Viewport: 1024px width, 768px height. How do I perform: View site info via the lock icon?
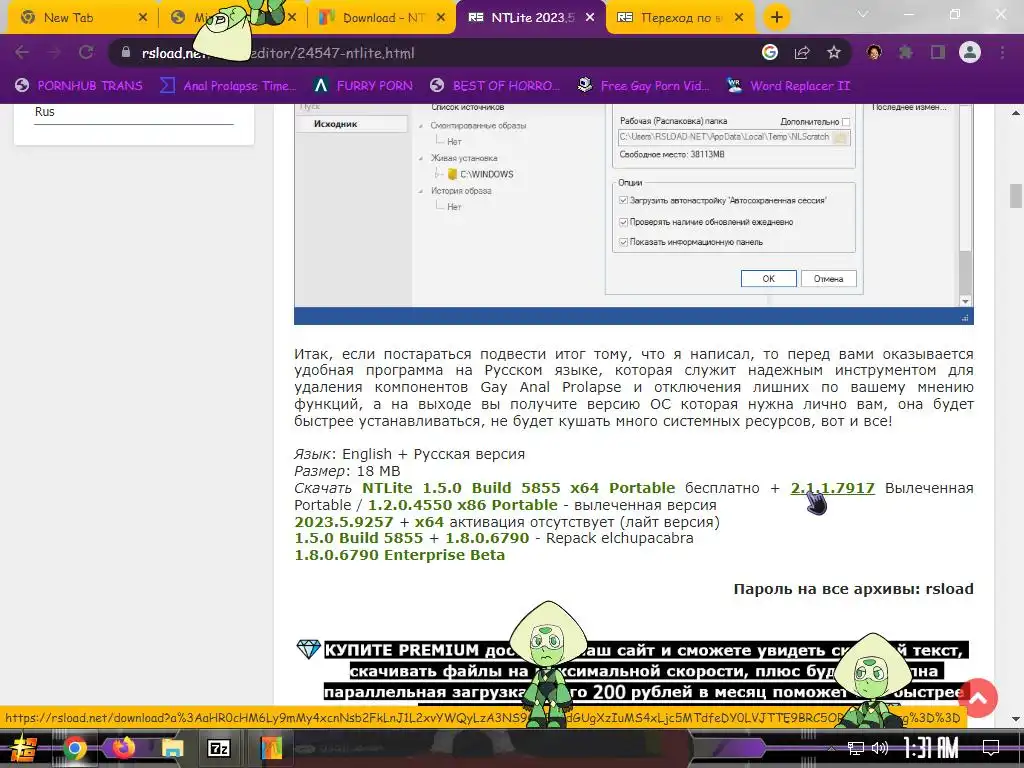click(126, 52)
